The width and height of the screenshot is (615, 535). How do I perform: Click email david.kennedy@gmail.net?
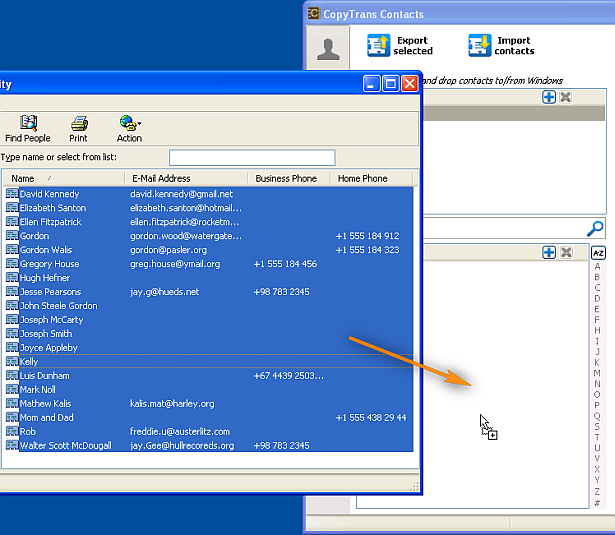(x=181, y=194)
